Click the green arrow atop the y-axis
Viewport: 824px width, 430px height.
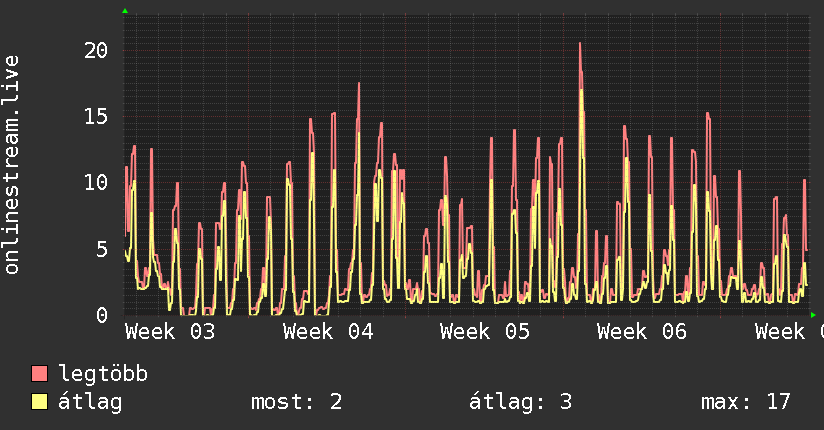(x=125, y=11)
